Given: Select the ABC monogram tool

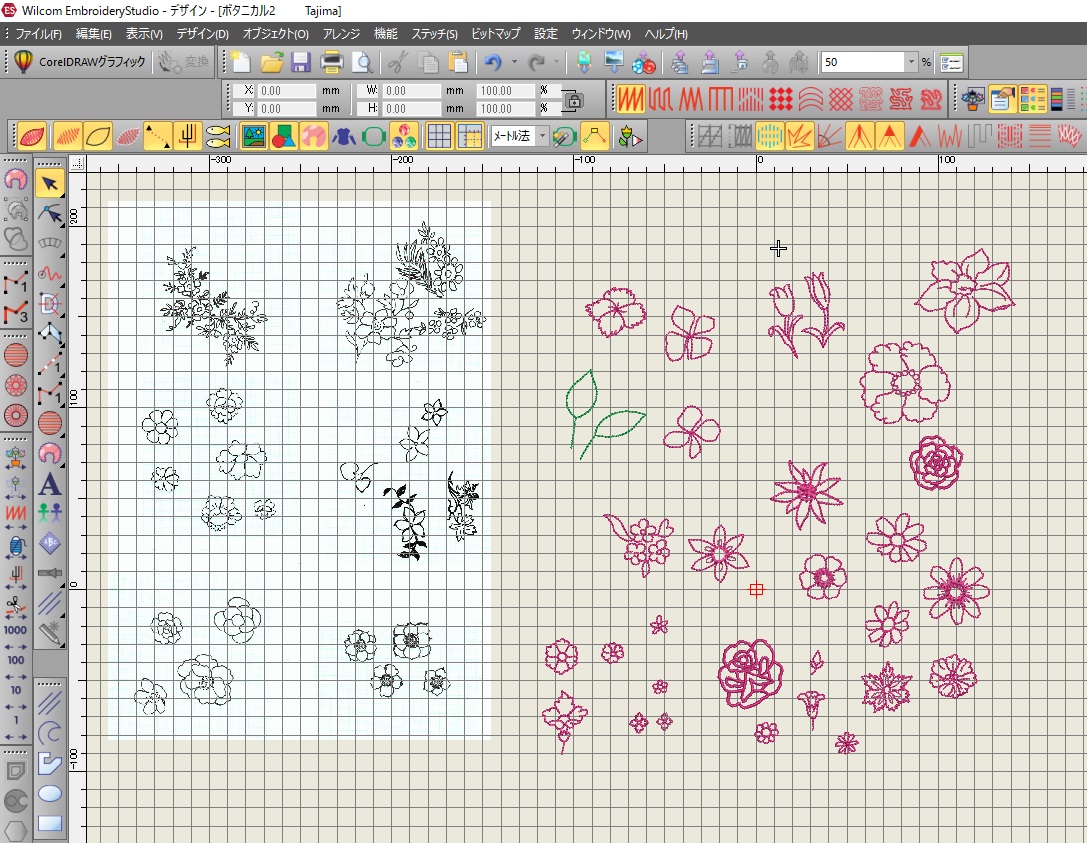Looking at the screenshot, I should point(49,543).
